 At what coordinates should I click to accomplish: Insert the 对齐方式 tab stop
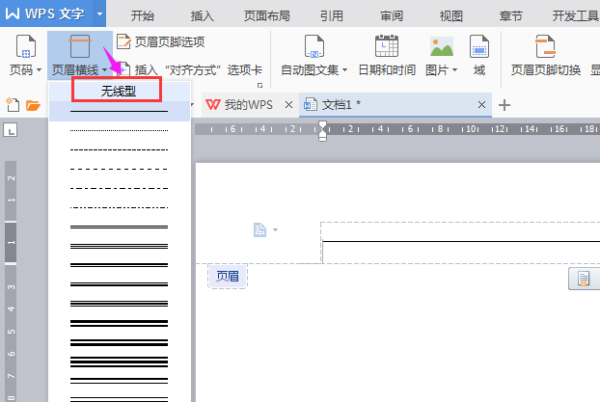point(191,70)
